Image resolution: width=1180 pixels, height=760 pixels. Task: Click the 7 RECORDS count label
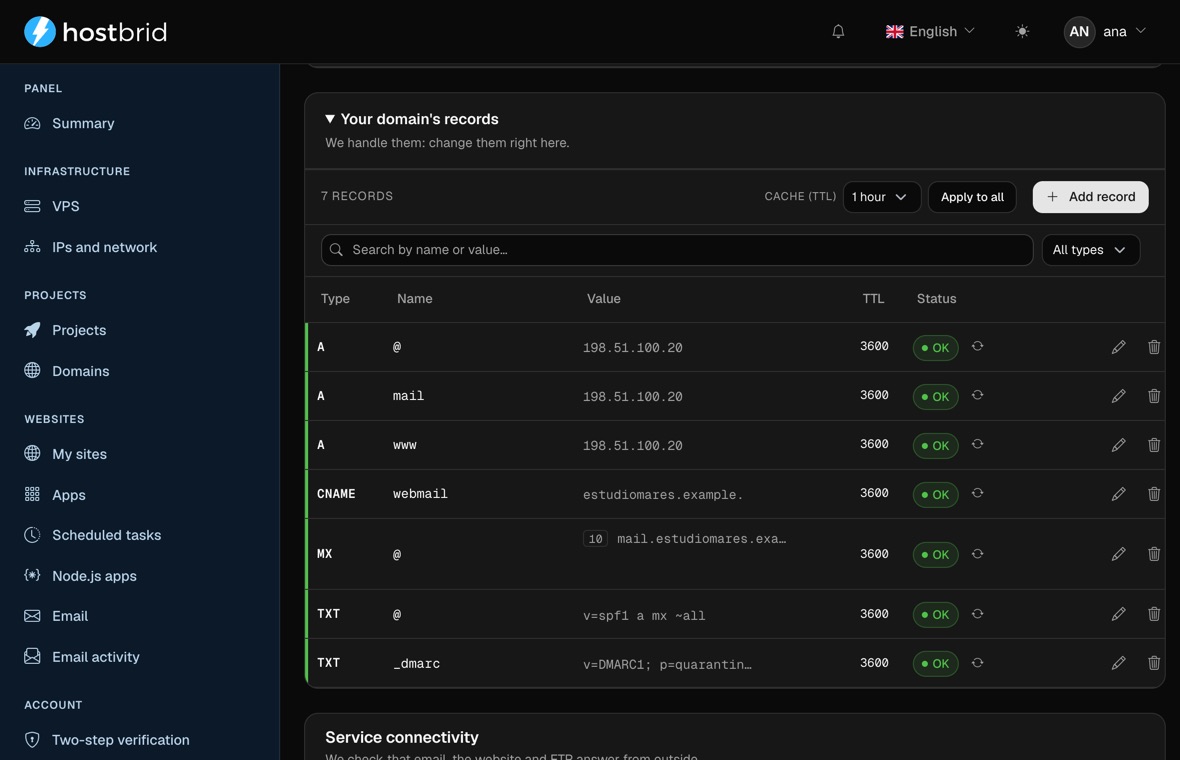tap(357, 196)
